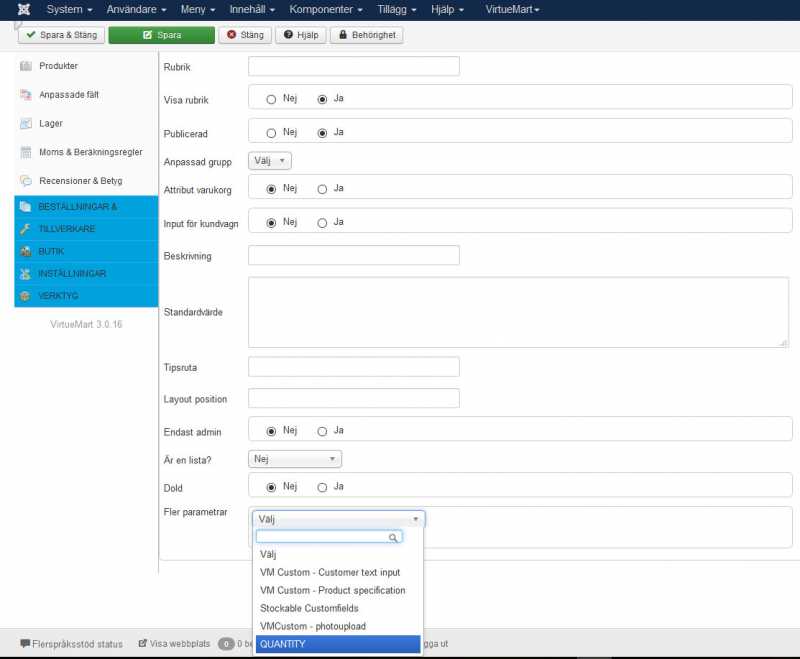
Task: Click into the Beskrivning text field
Action: pyautogui.click(x=354, y=255)
